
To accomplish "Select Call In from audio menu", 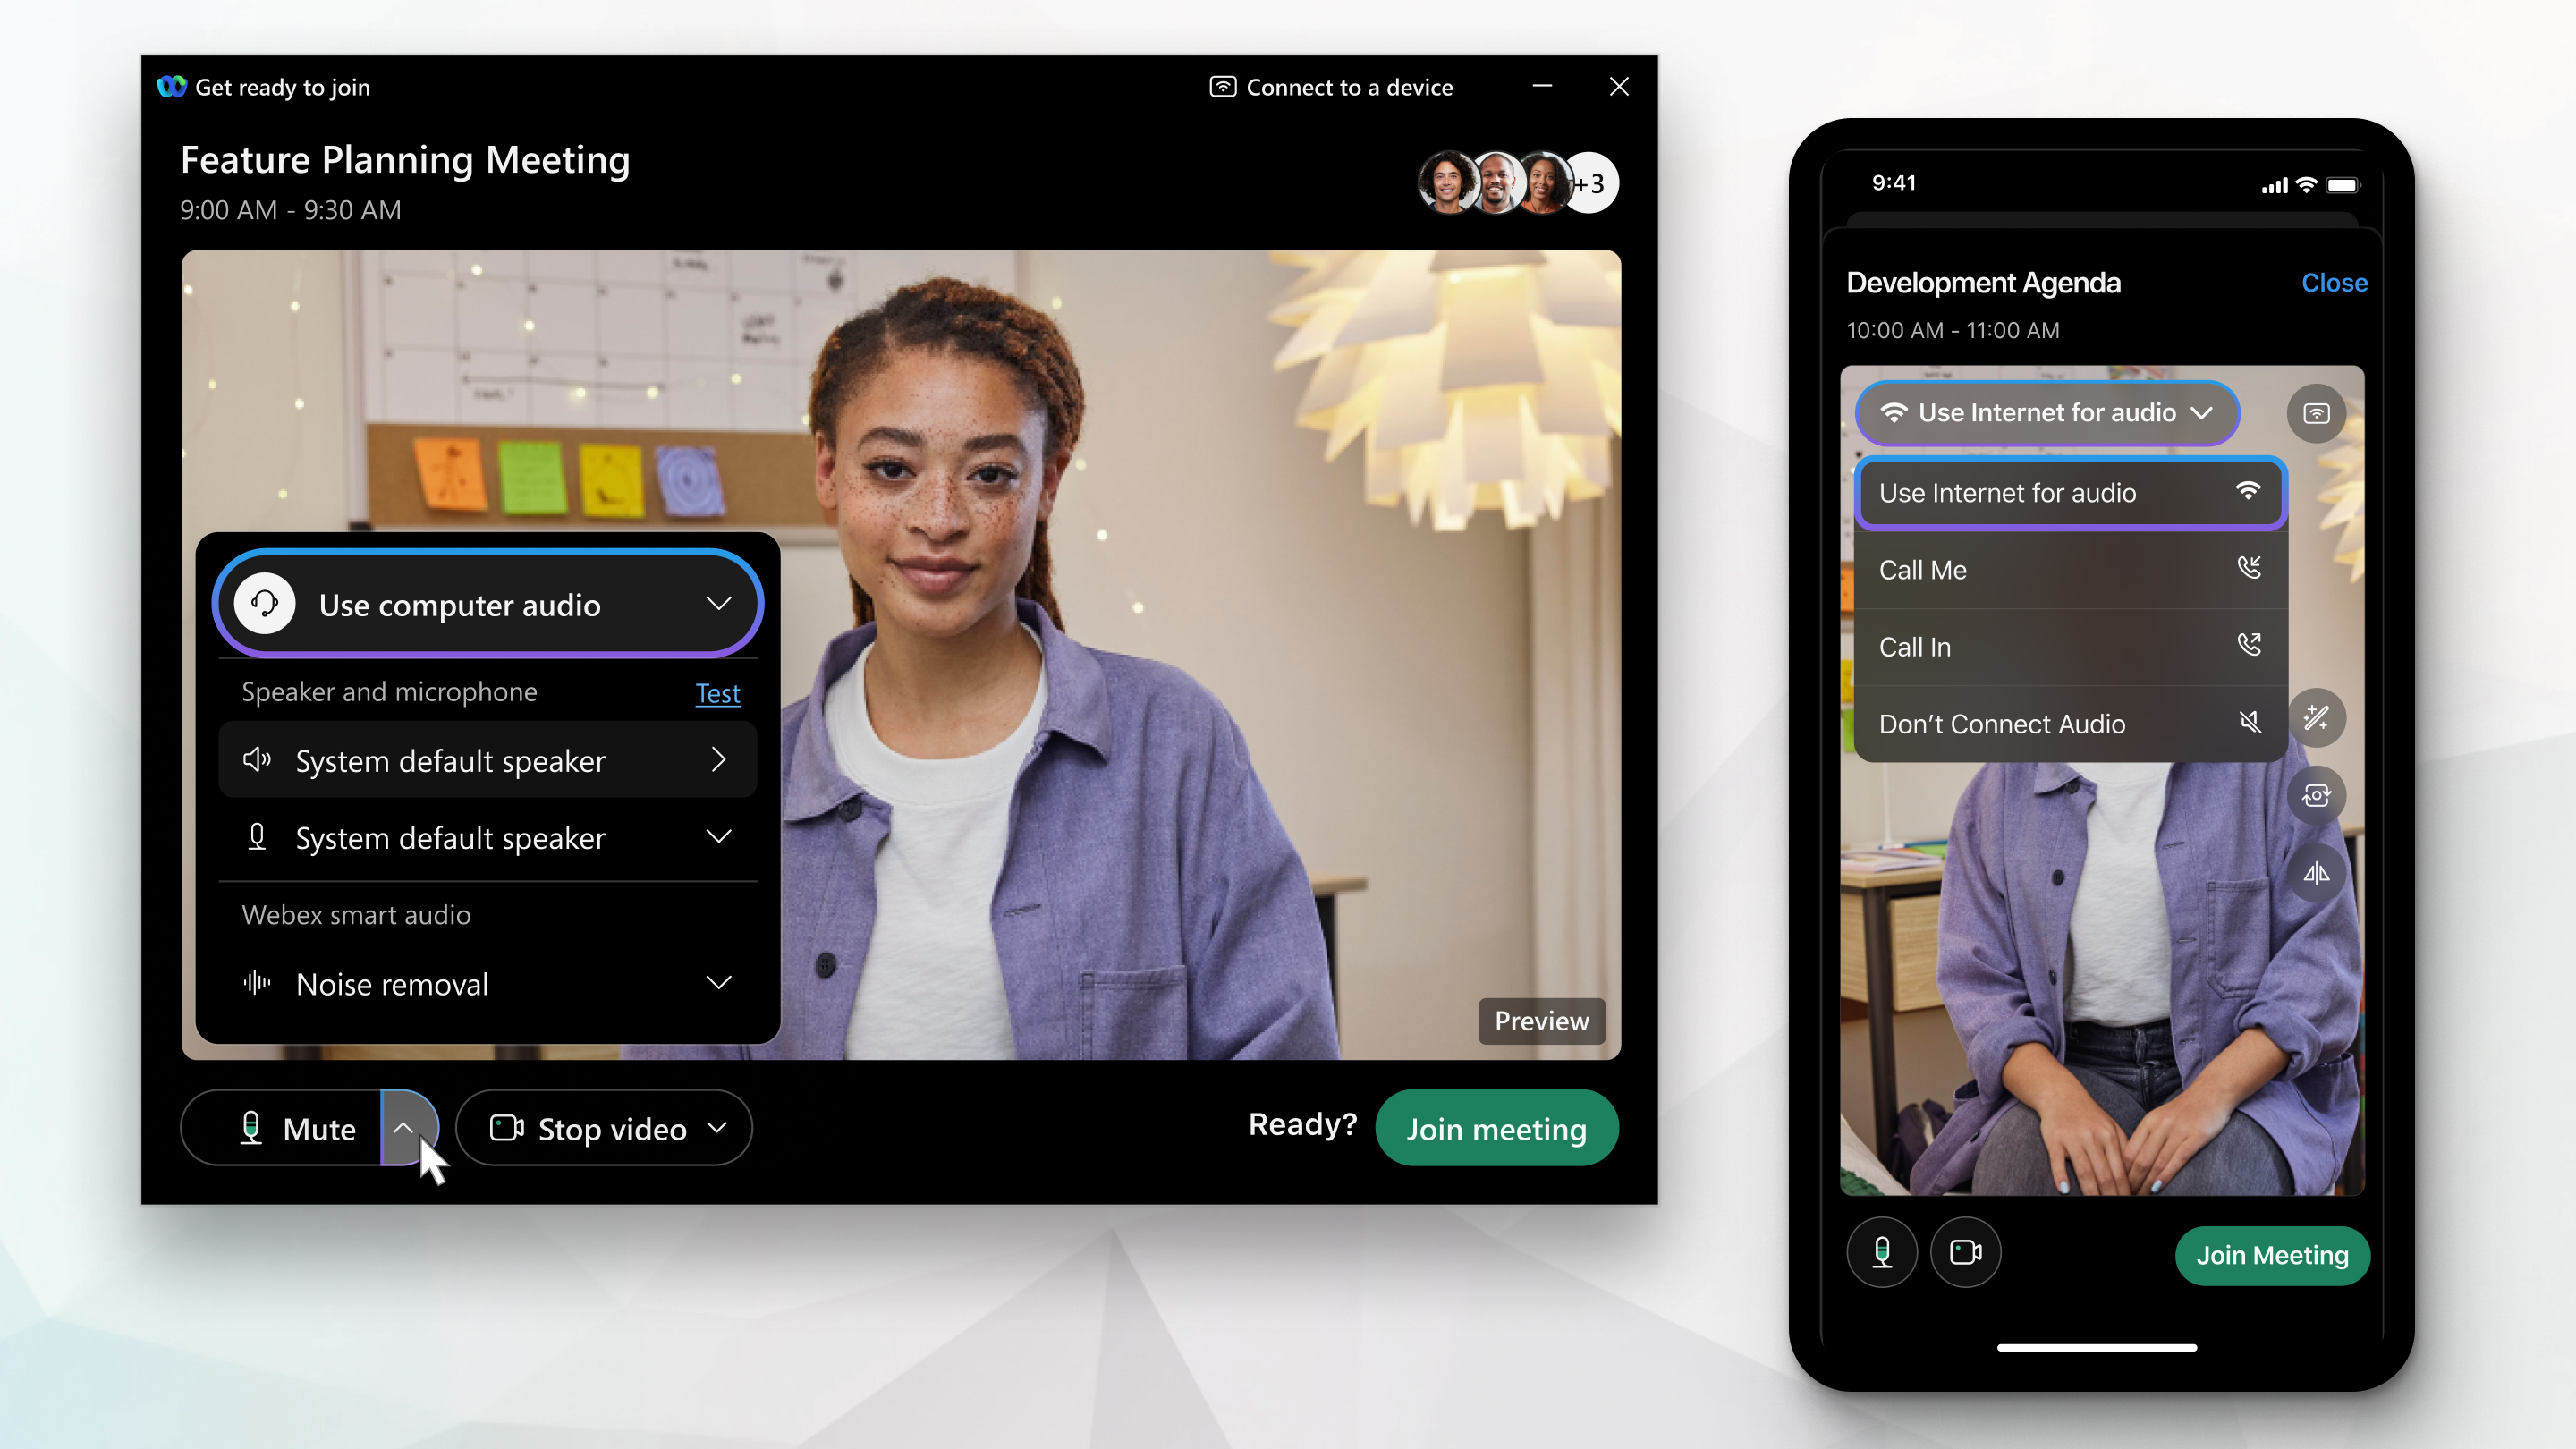I will point(2064,646).
